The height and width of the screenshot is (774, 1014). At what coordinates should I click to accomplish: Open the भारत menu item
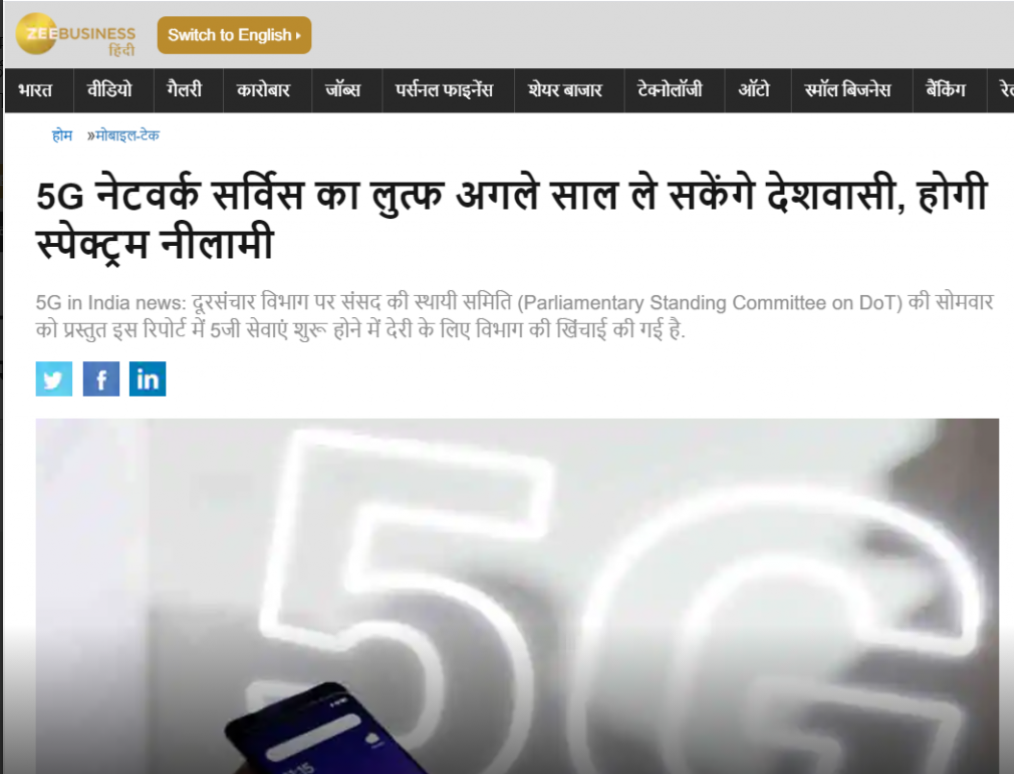[36, 90]
